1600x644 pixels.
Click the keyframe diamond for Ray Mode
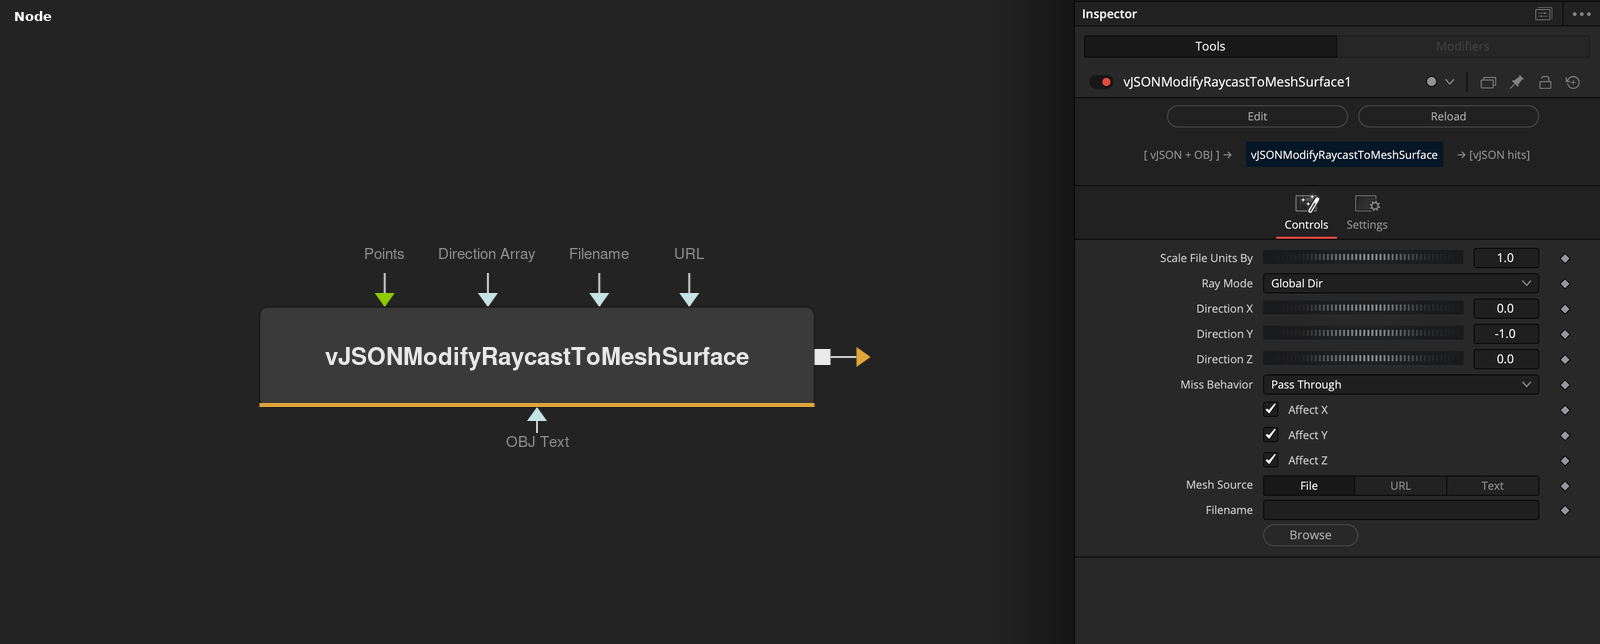(1565, 284)
